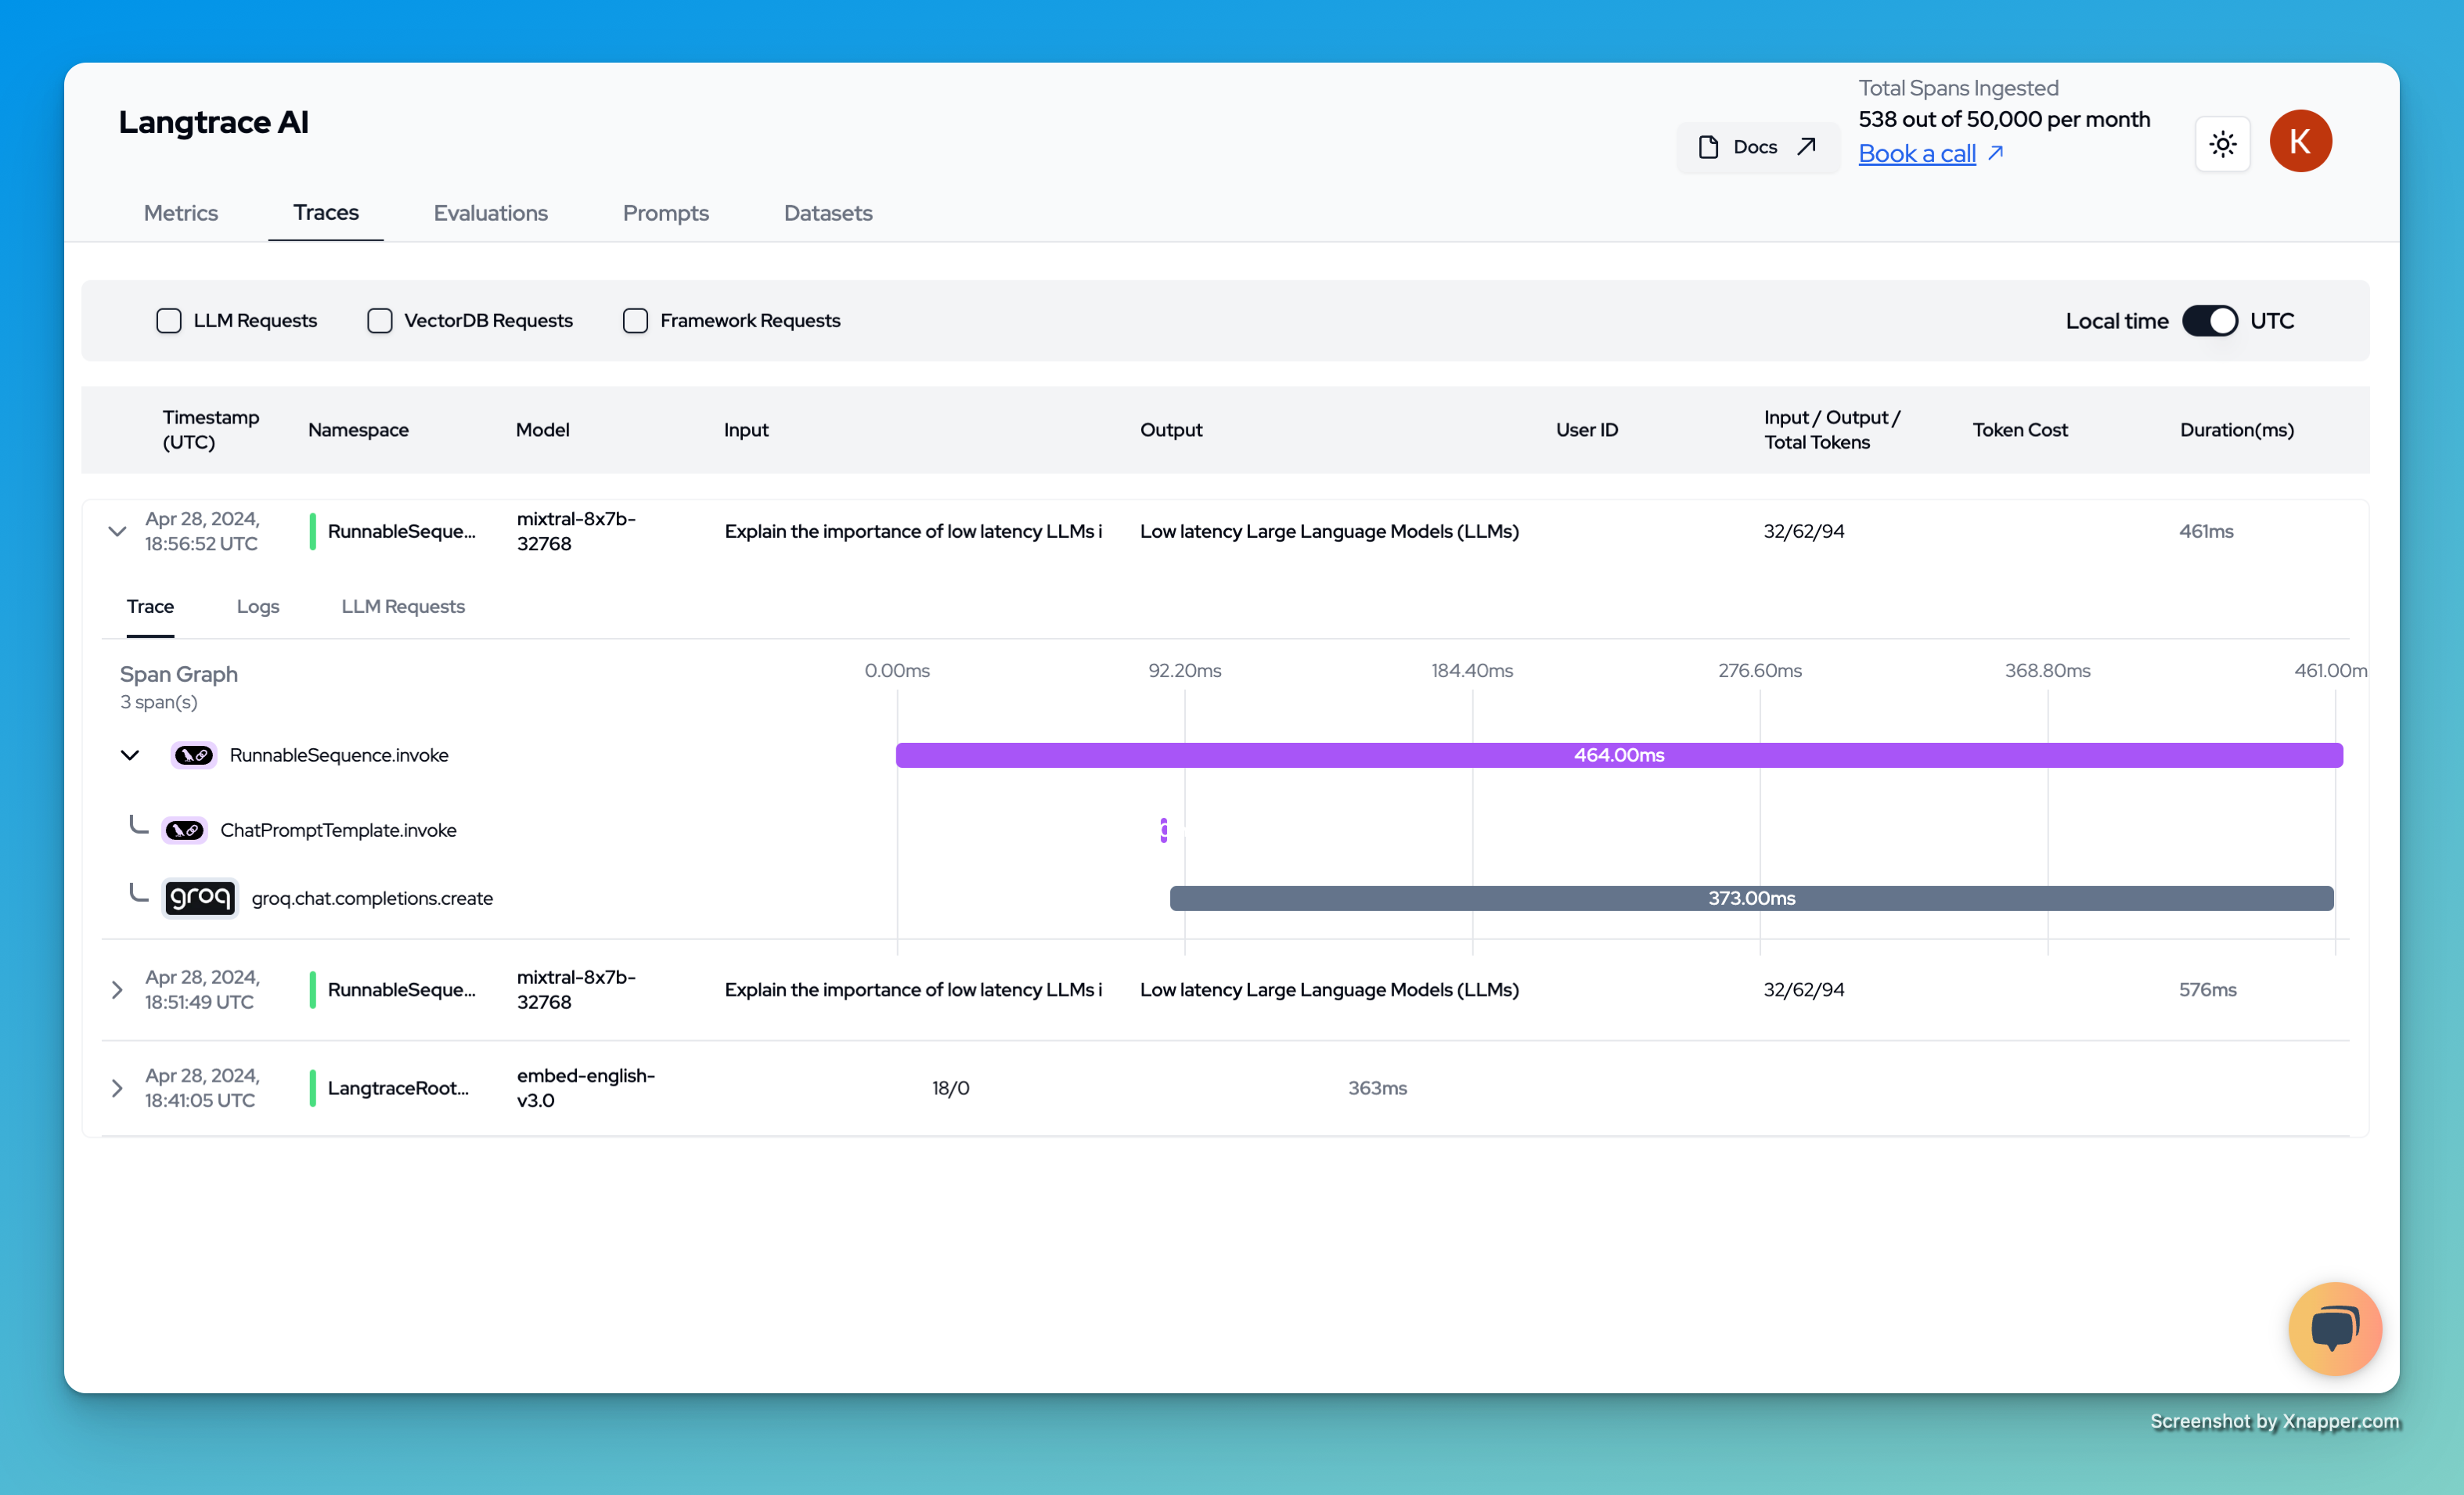Toggle the light/dark theme sun icon

[x=2222, y=144]
